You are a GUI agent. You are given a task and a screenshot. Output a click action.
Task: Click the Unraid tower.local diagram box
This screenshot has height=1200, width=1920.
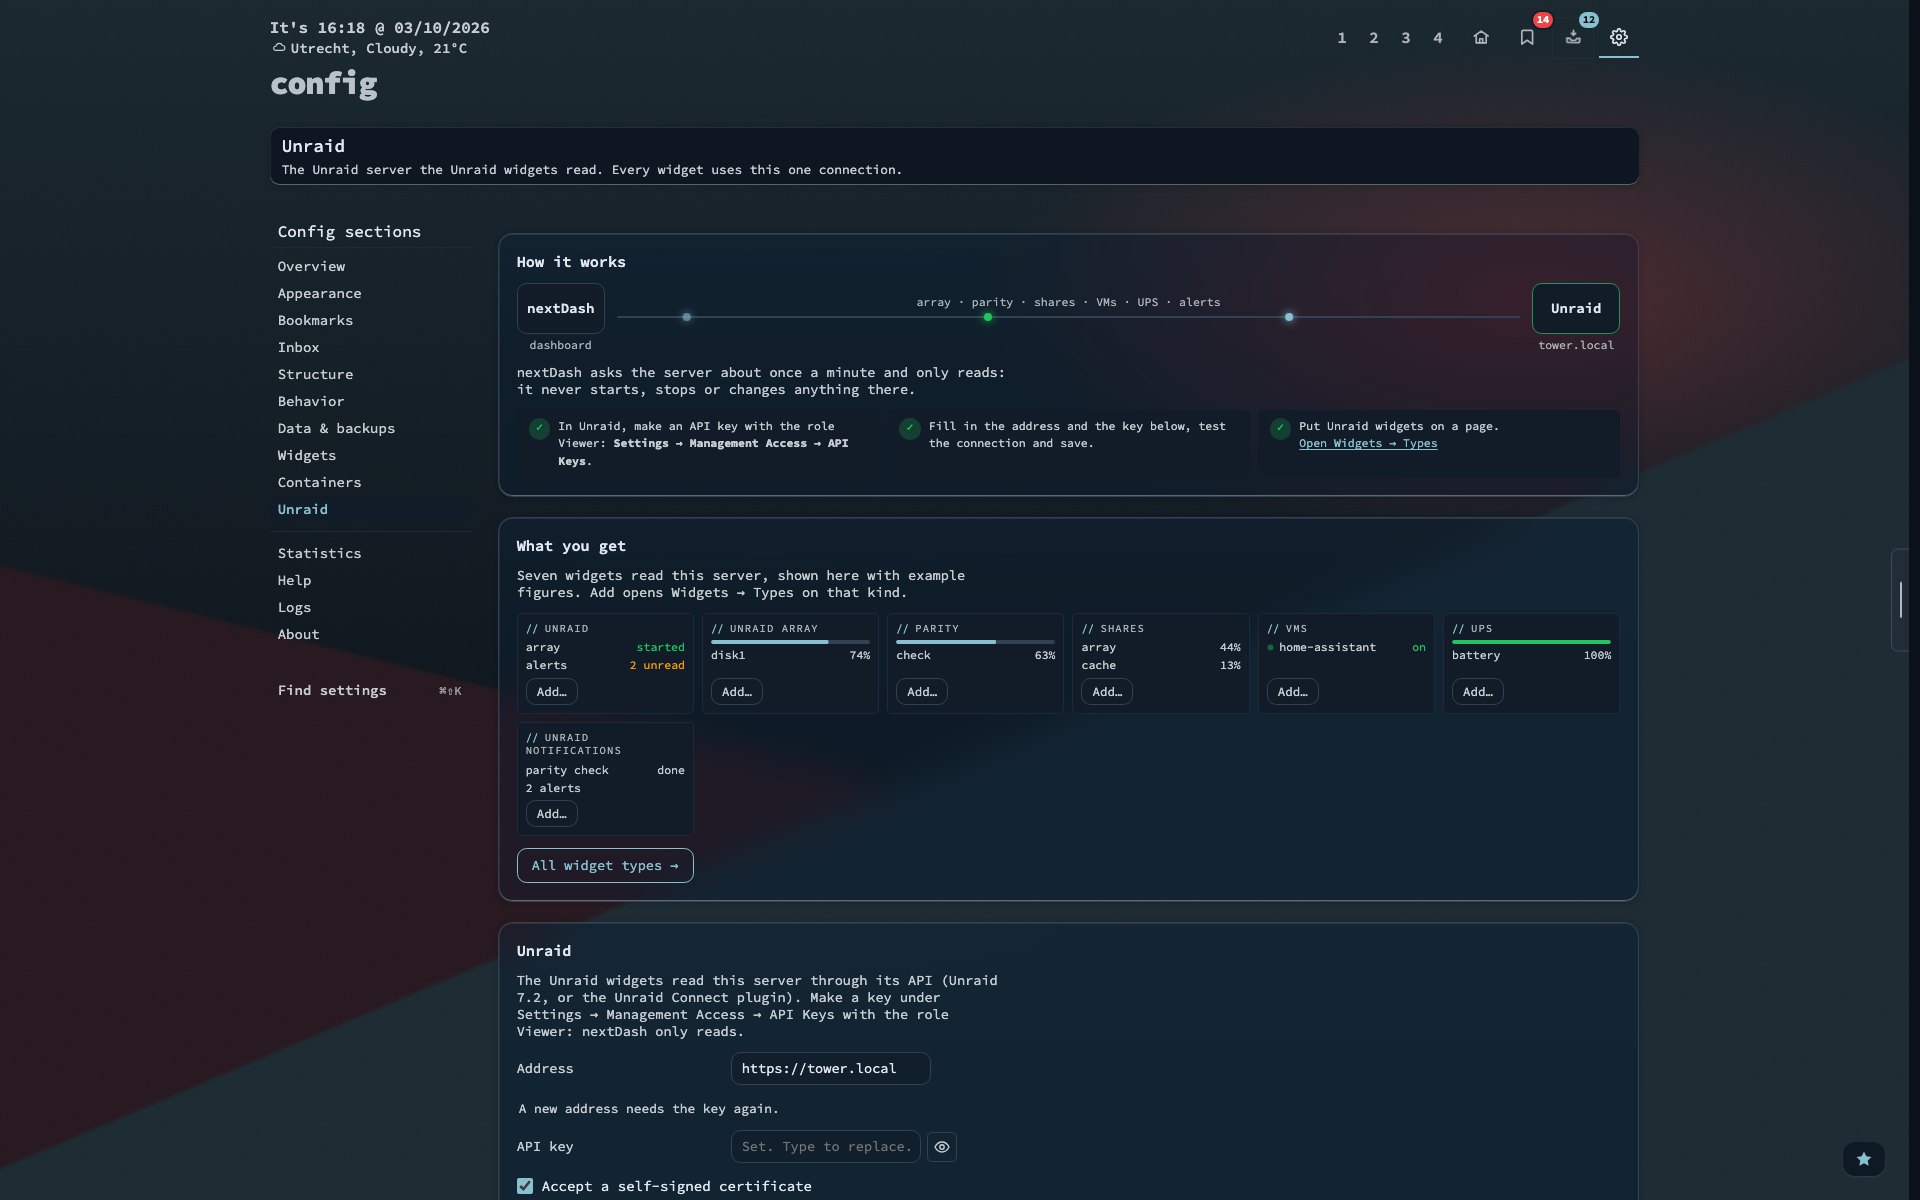pos(1576,308)
